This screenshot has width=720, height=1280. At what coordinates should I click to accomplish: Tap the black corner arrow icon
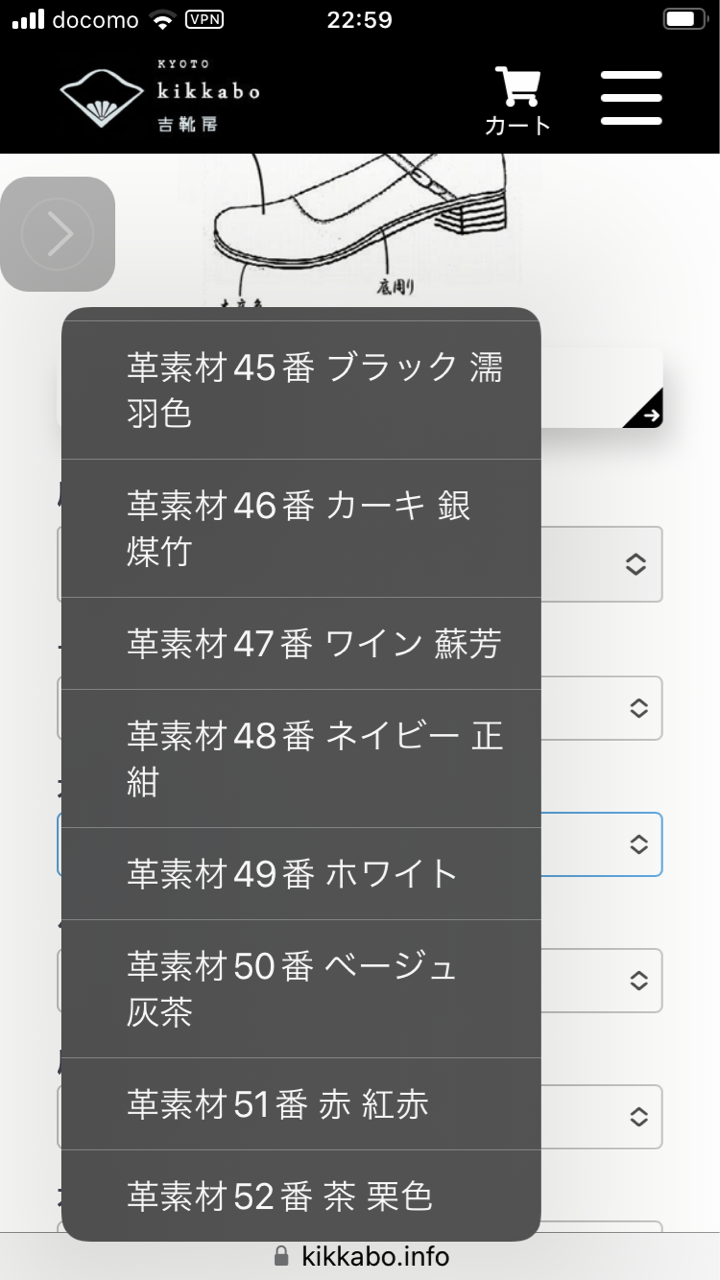(646, 411)
